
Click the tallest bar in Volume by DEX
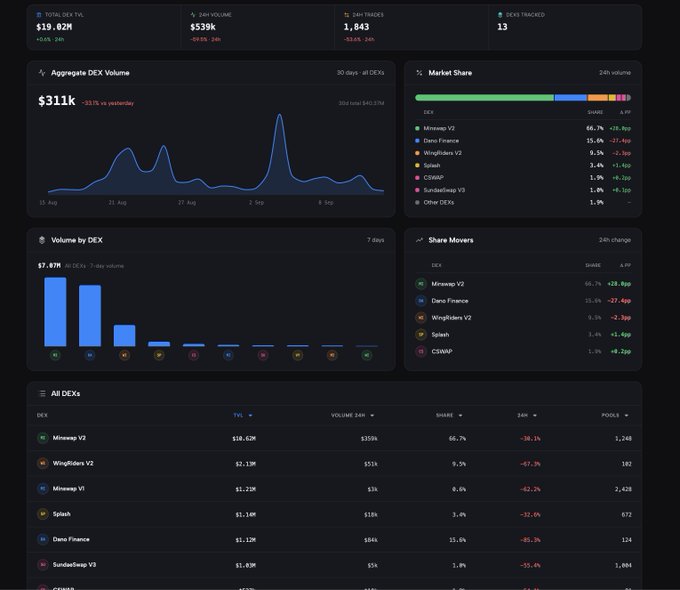[x=55, y=312]
